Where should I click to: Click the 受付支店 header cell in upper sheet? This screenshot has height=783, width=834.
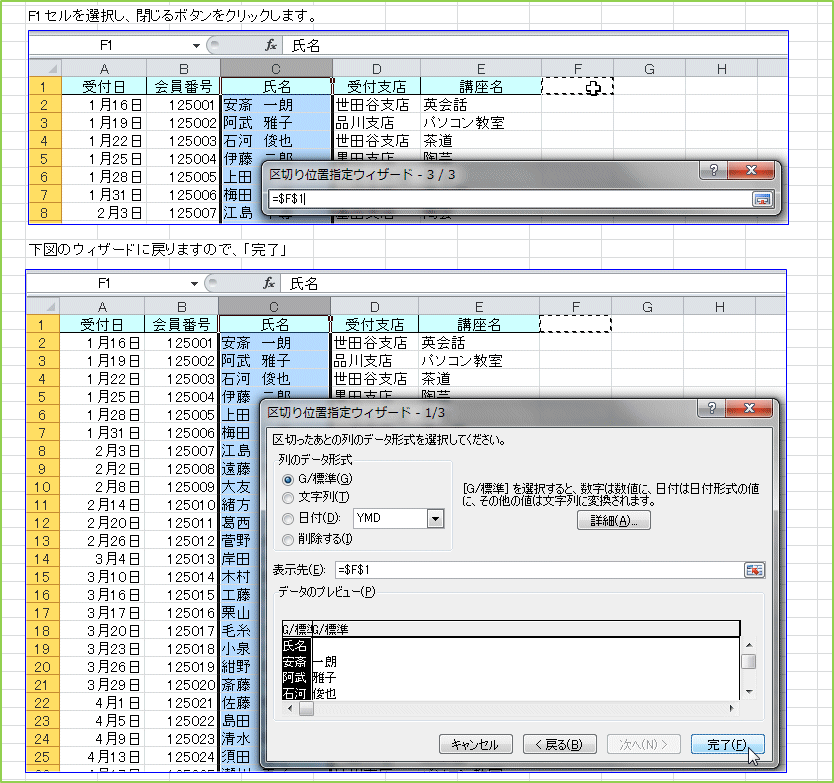377,86
